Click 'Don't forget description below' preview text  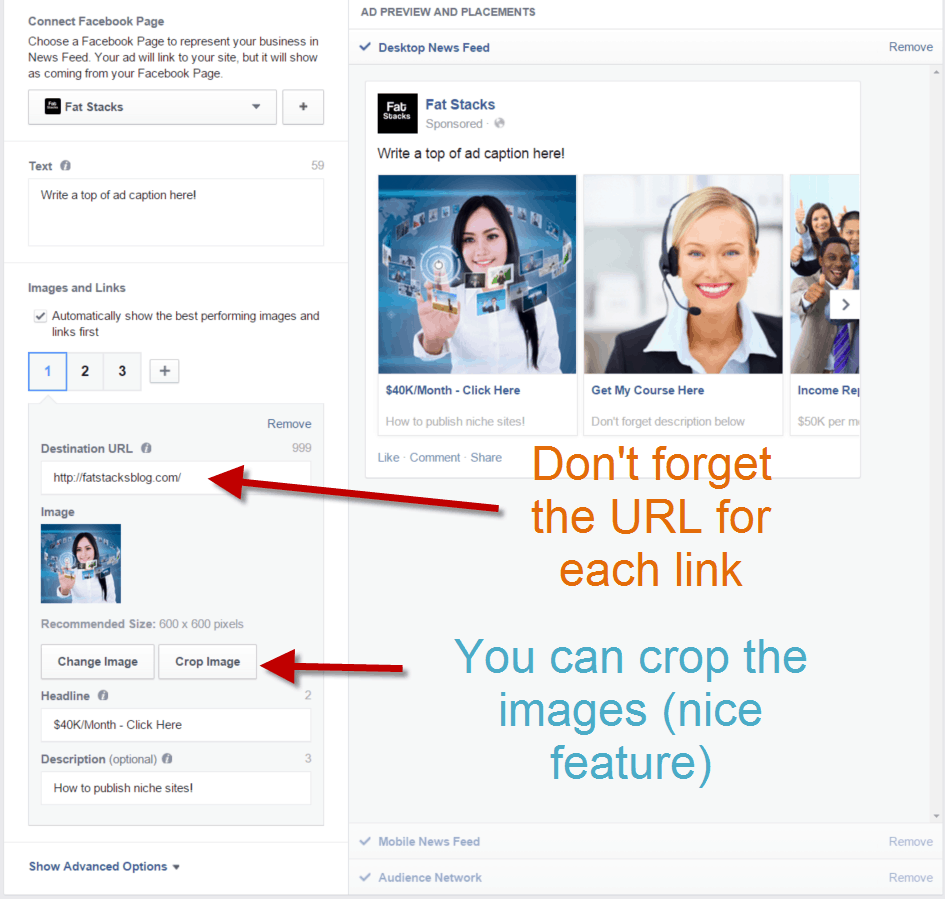668,422
